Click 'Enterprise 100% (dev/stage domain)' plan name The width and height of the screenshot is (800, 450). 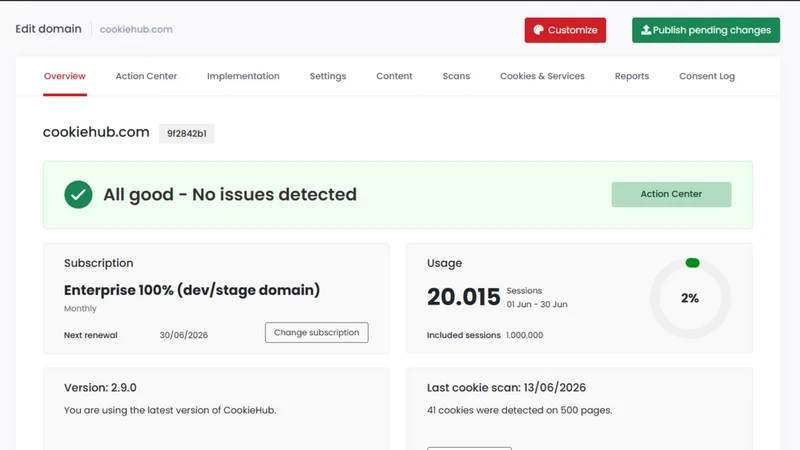tap(192, 290)
